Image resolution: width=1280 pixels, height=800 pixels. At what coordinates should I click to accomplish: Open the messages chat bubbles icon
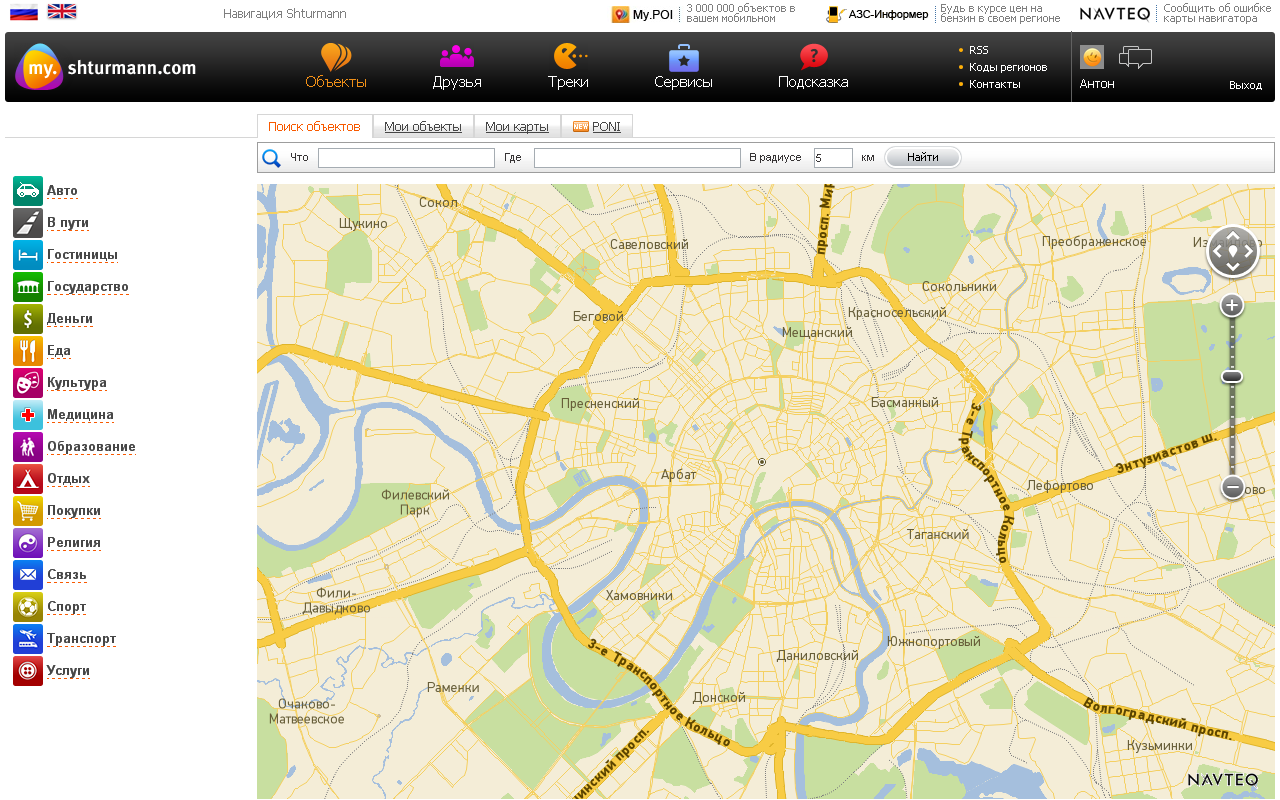[1135, 58]
